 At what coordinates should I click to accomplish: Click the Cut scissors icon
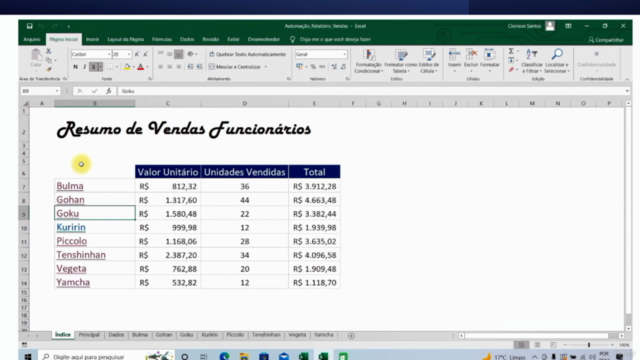tap(48, 51)
